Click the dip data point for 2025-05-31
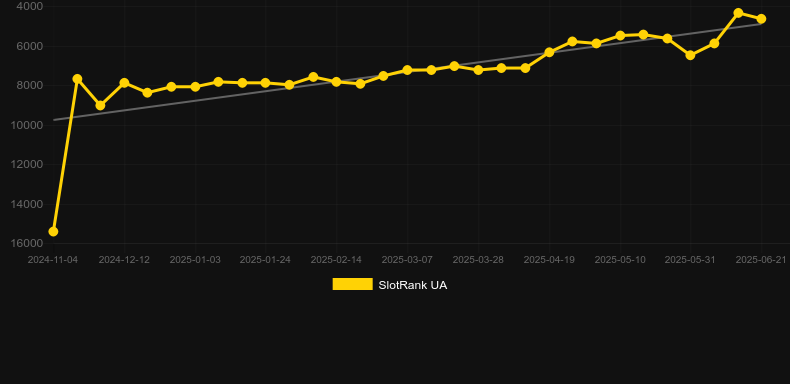The image size is (790, 384). click(690, 55)
